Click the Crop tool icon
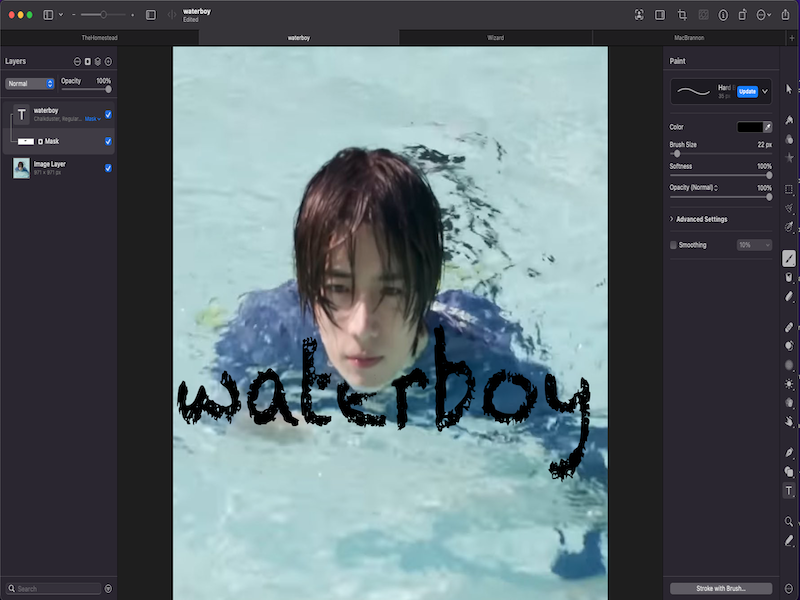Viewport: 800px width, 600px height. coord(682,15)
